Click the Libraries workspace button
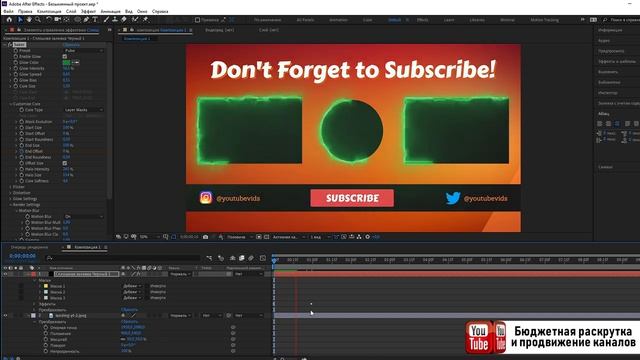 [477, 20]
